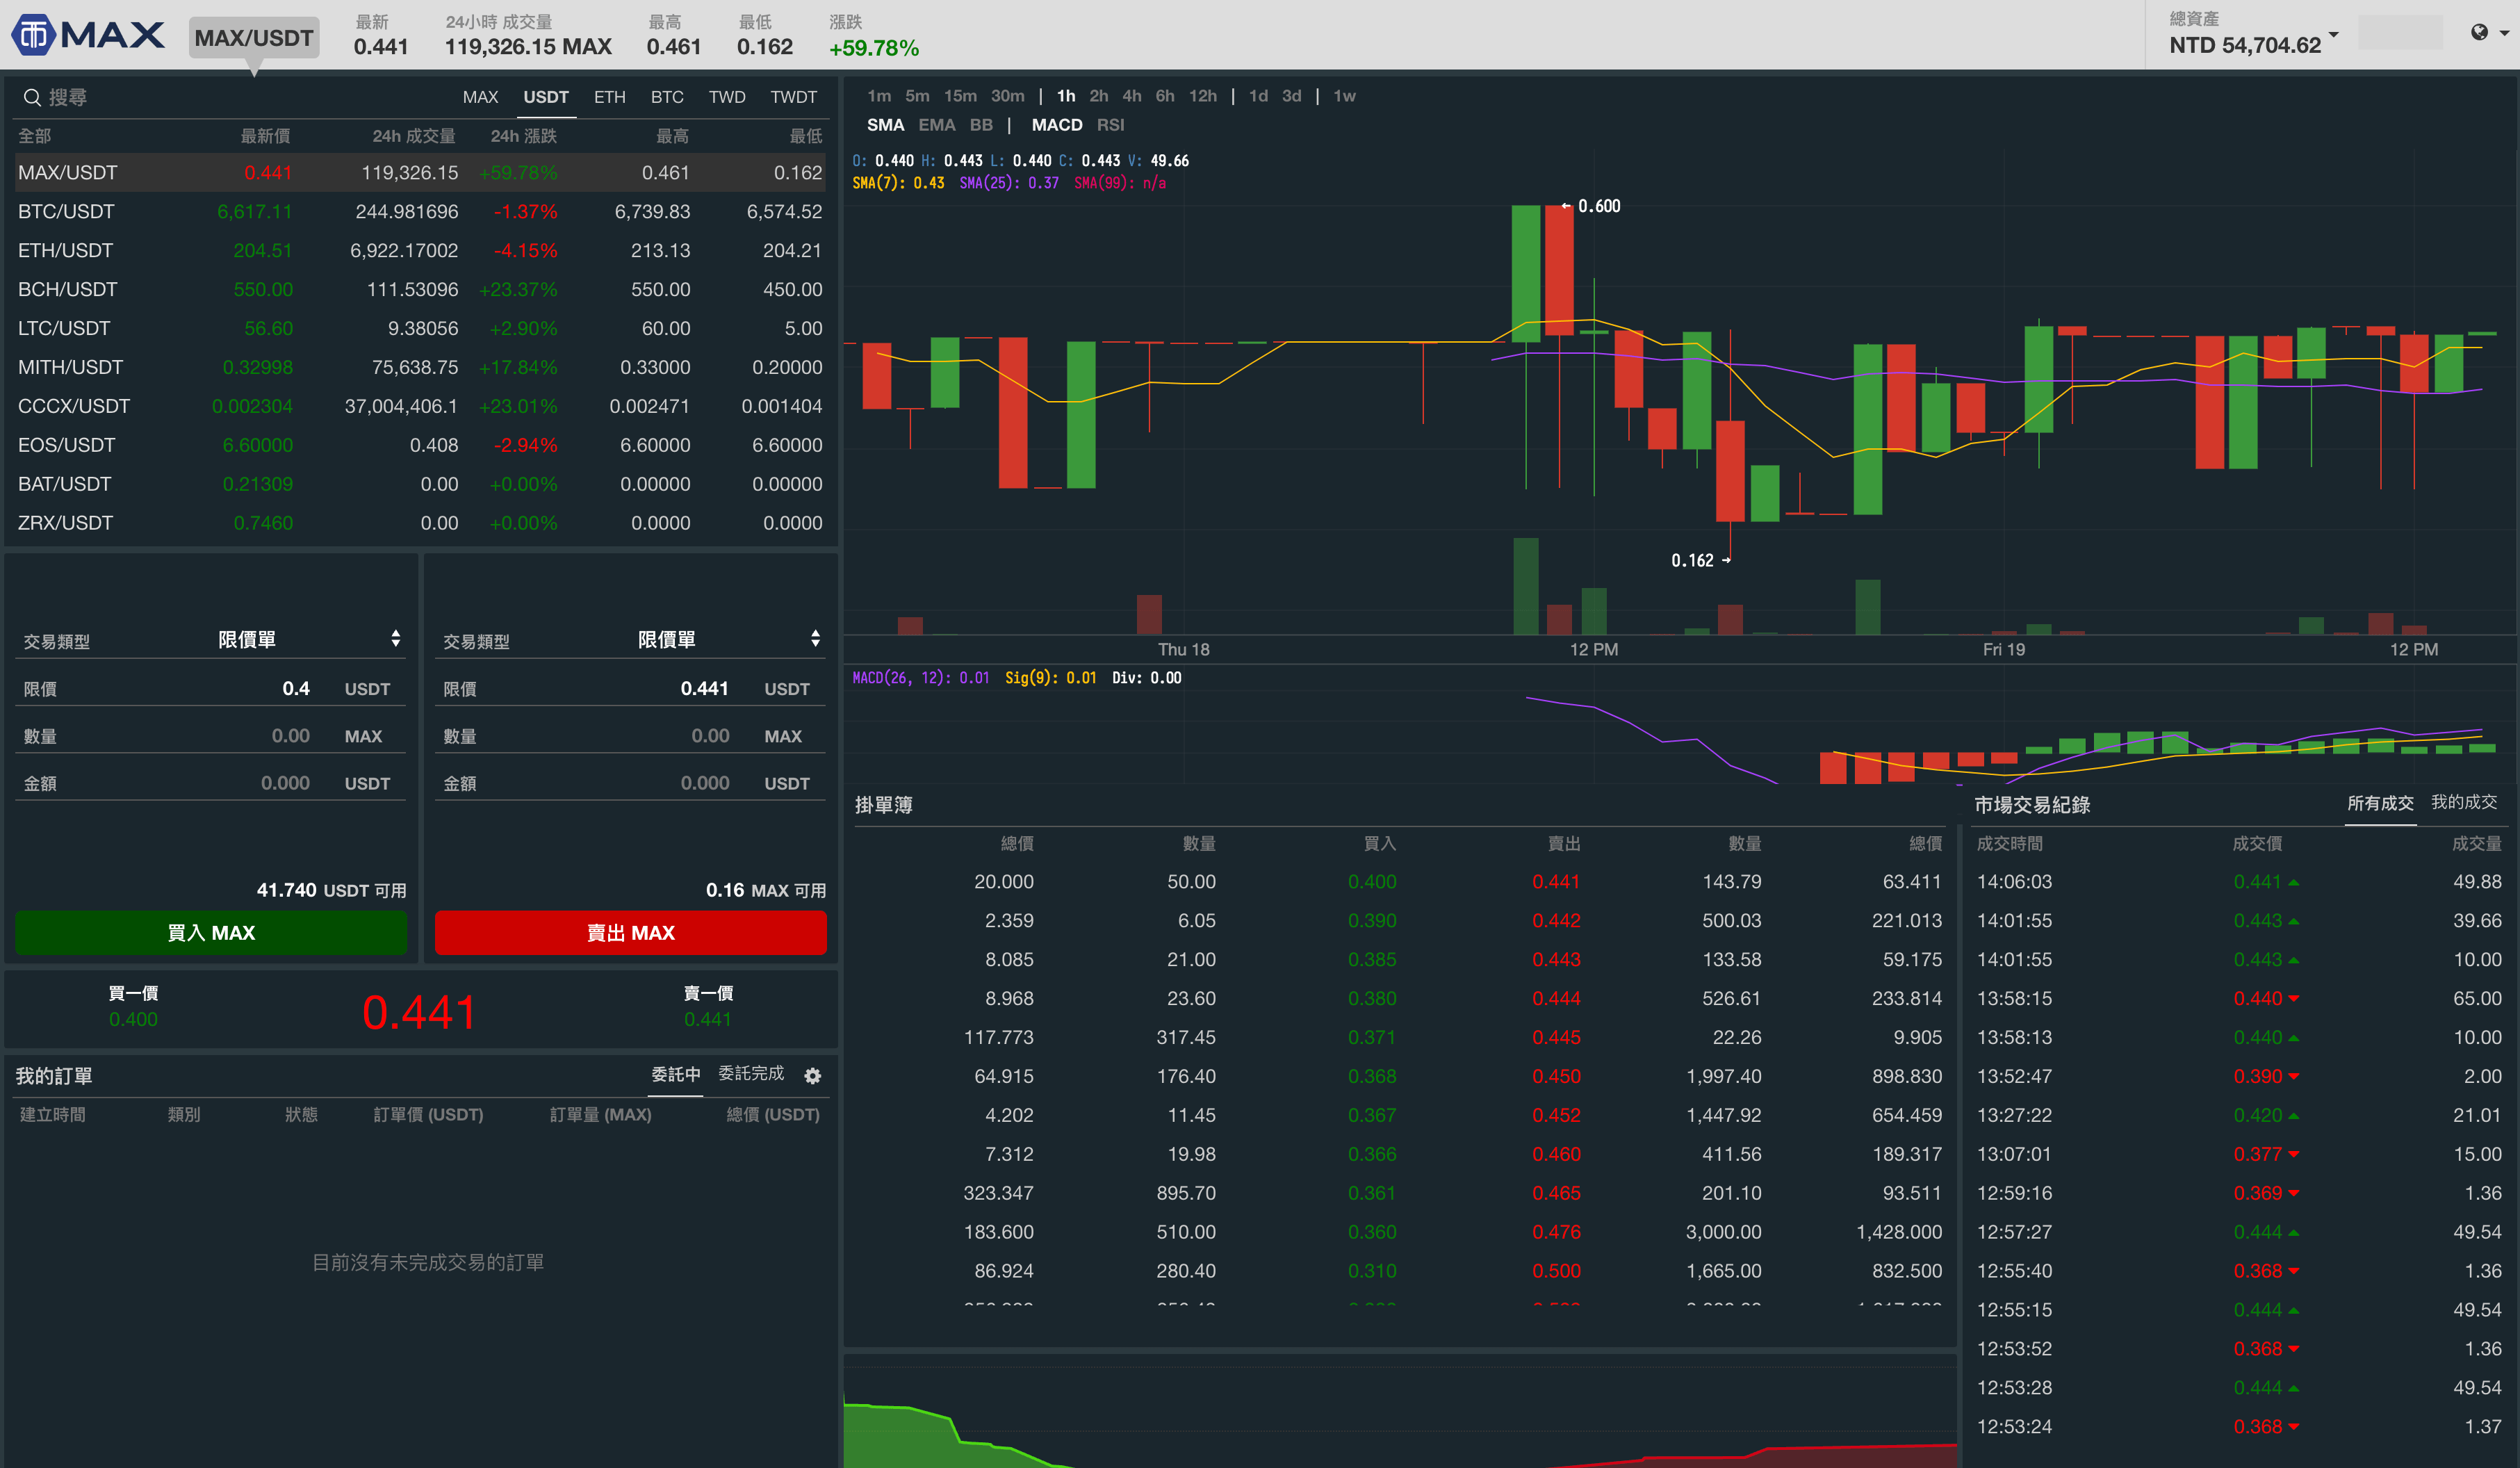Select CCCX/USDT market row
Viewport: 2520px width, 1468px height.
420,406
